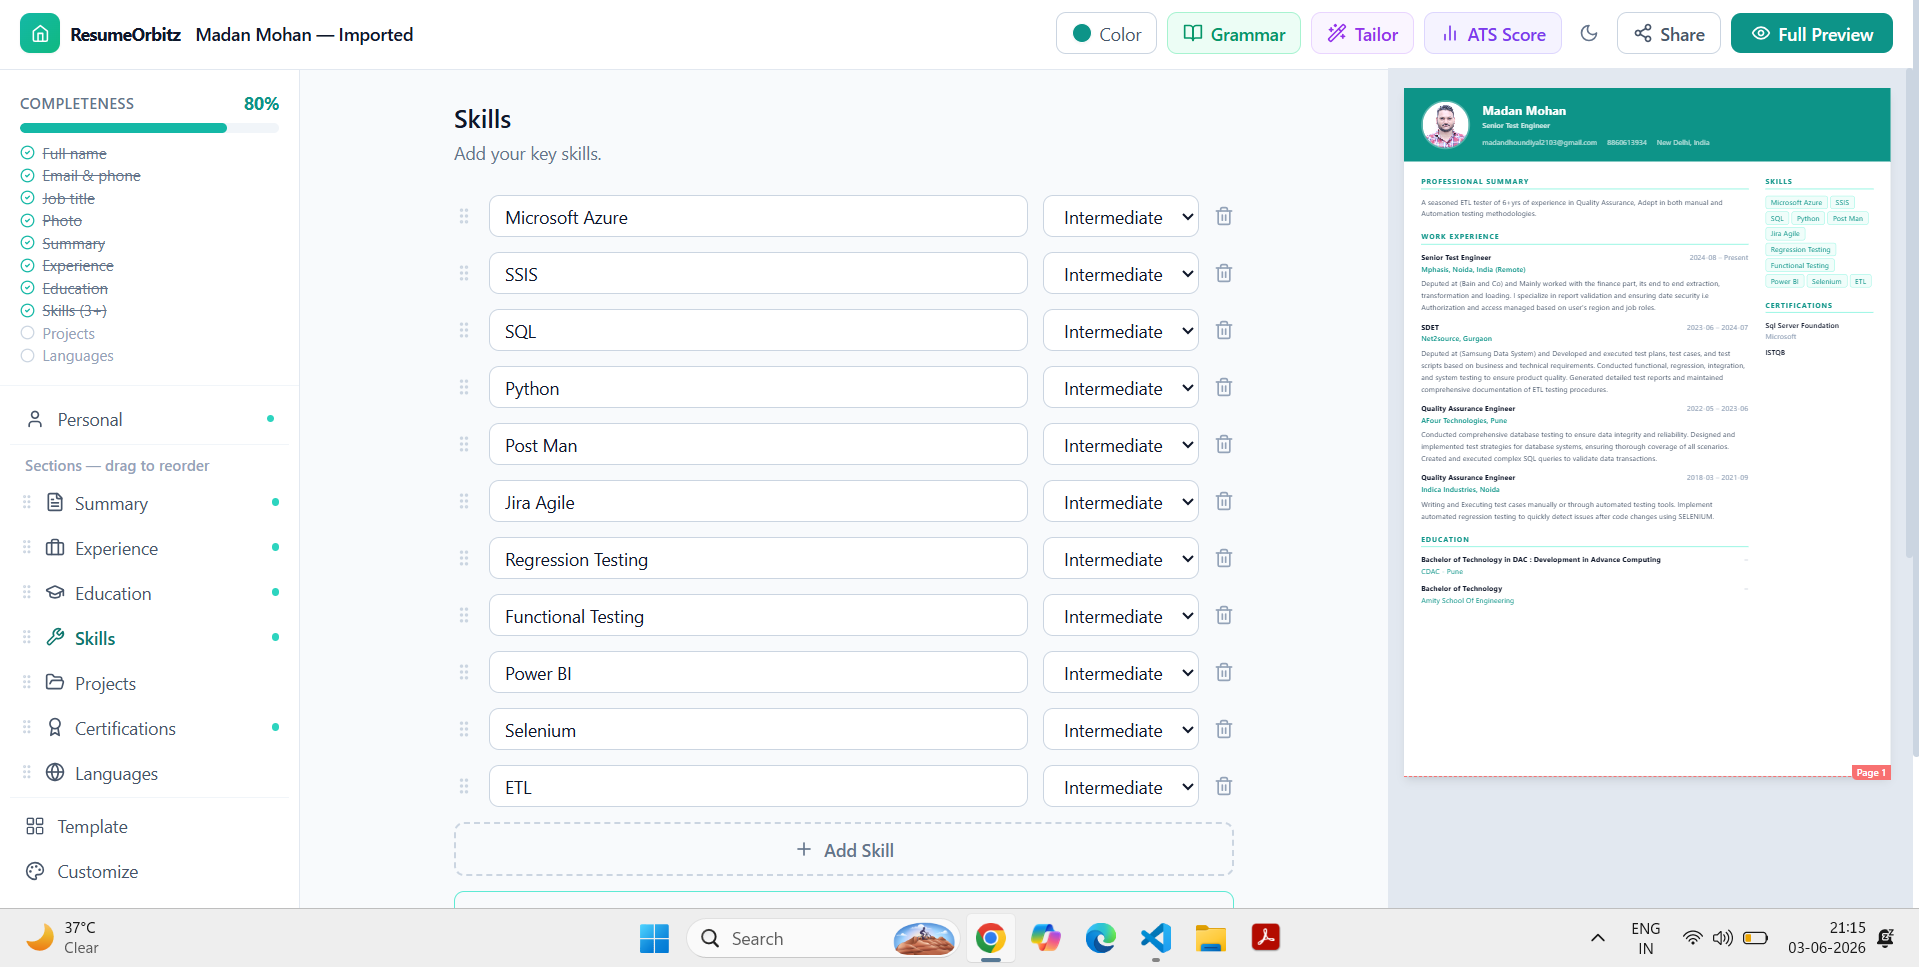This screenshot has width=1919, height=967.
Task: Open Microsoft Edge from taskbar
Action: (x=1100, y=938)
